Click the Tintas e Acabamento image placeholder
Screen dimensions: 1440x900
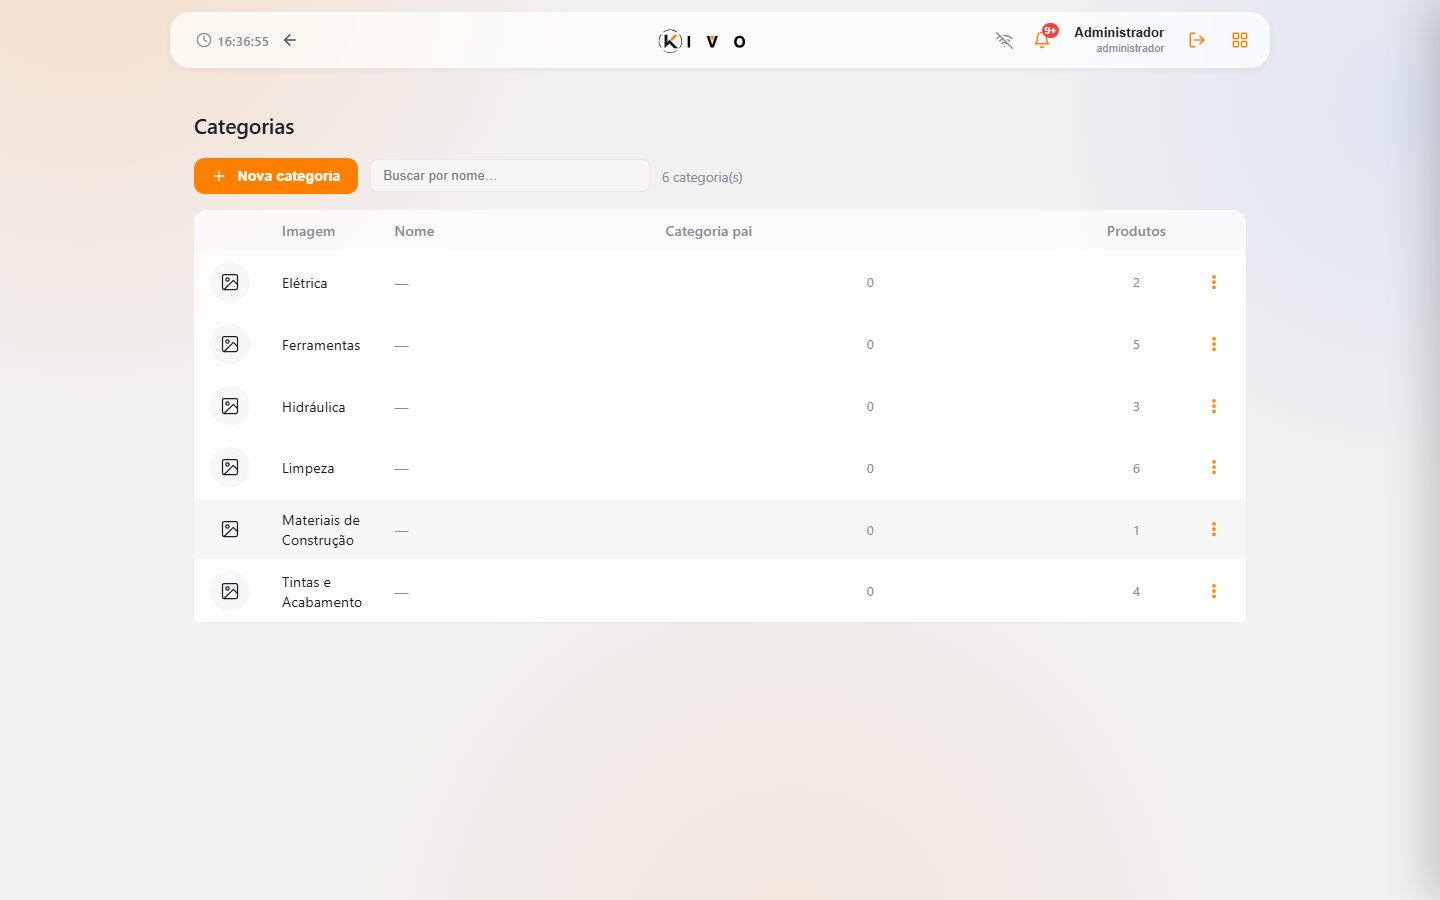230,592
